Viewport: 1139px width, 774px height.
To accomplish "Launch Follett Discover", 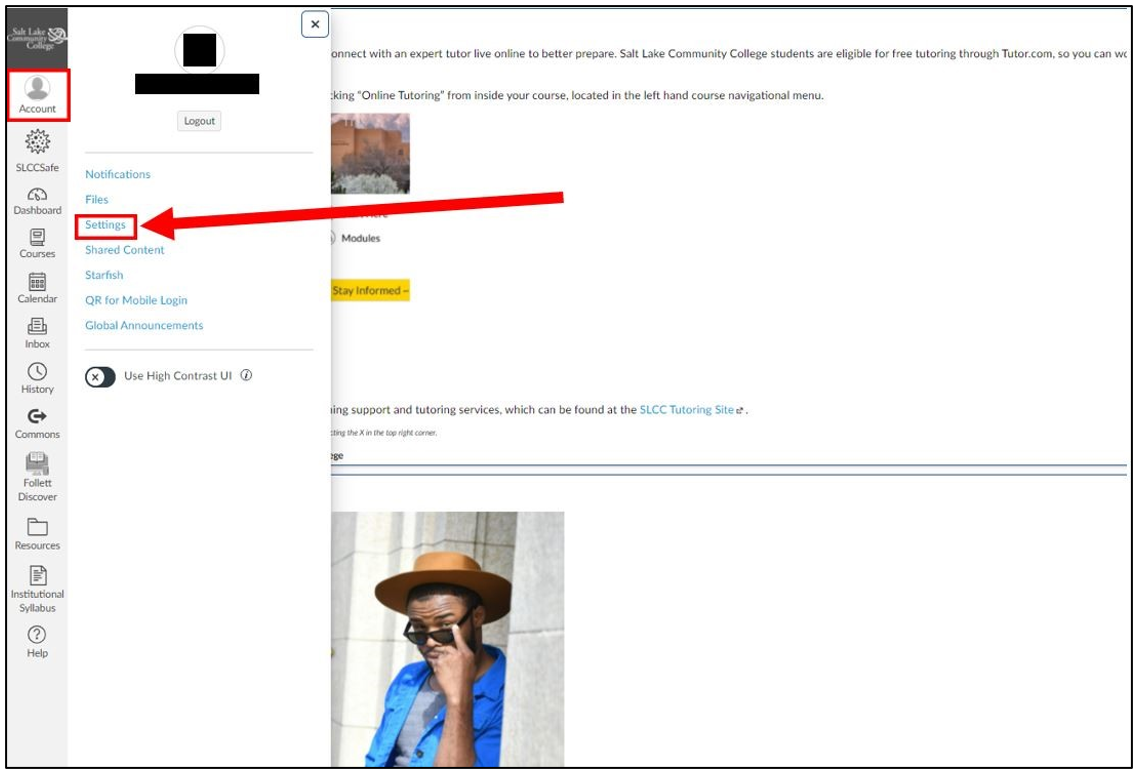I will 37,476.
